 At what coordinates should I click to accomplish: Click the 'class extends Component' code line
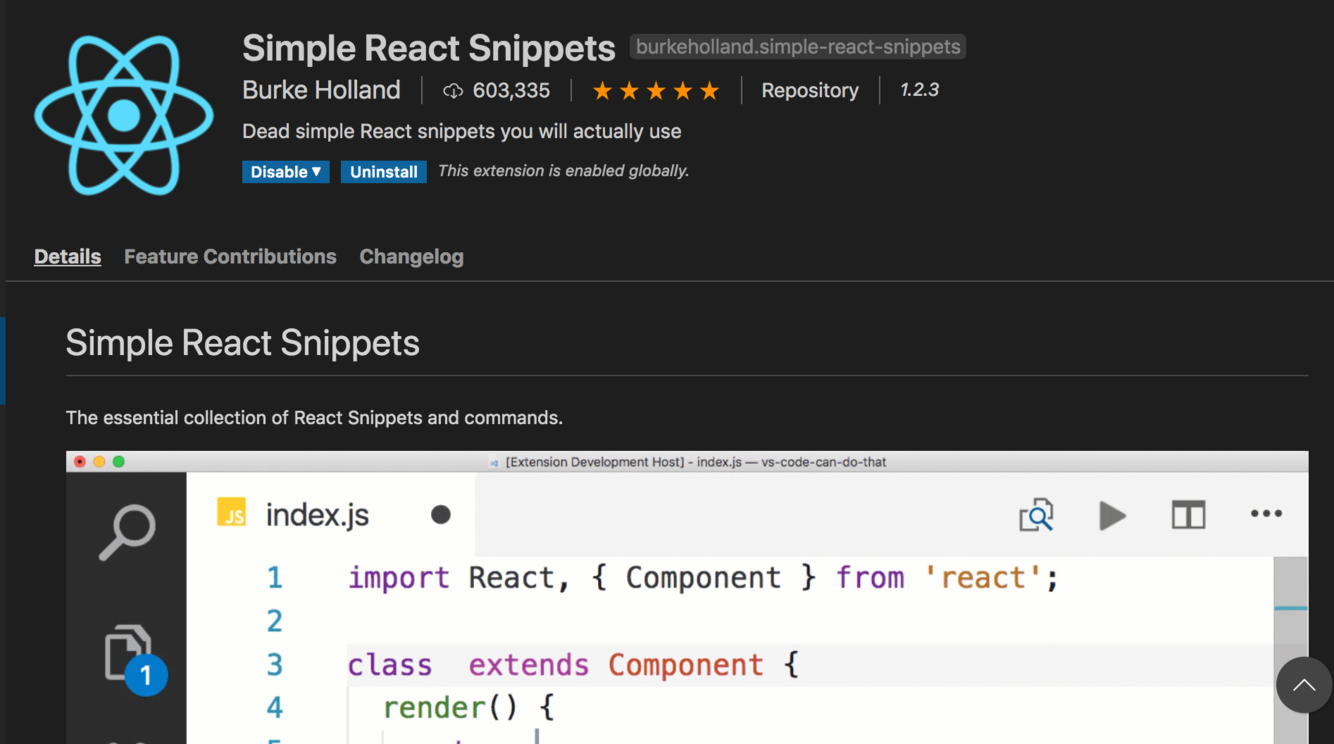pyautogui.click(x=573, y=665)
